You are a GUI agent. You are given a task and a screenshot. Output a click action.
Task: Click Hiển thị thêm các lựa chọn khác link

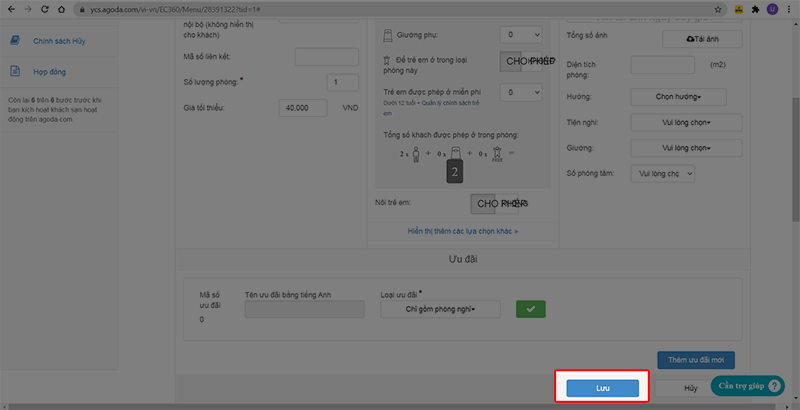[x=462, y=231]
